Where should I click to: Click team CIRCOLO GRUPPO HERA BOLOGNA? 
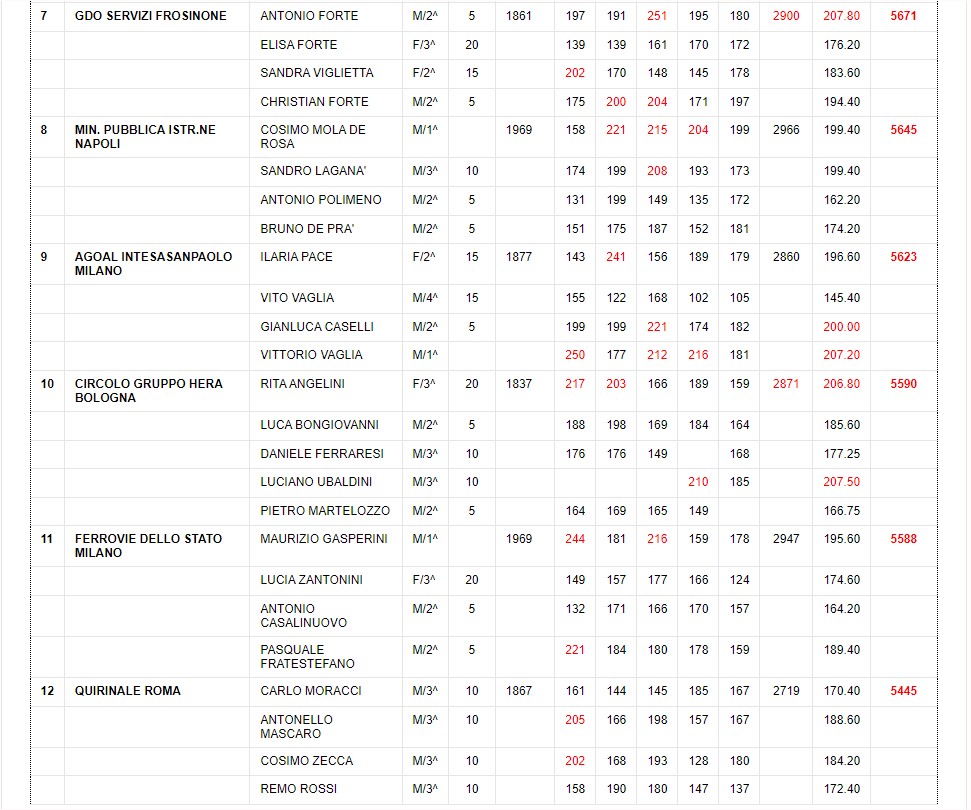tap(149, 391)
